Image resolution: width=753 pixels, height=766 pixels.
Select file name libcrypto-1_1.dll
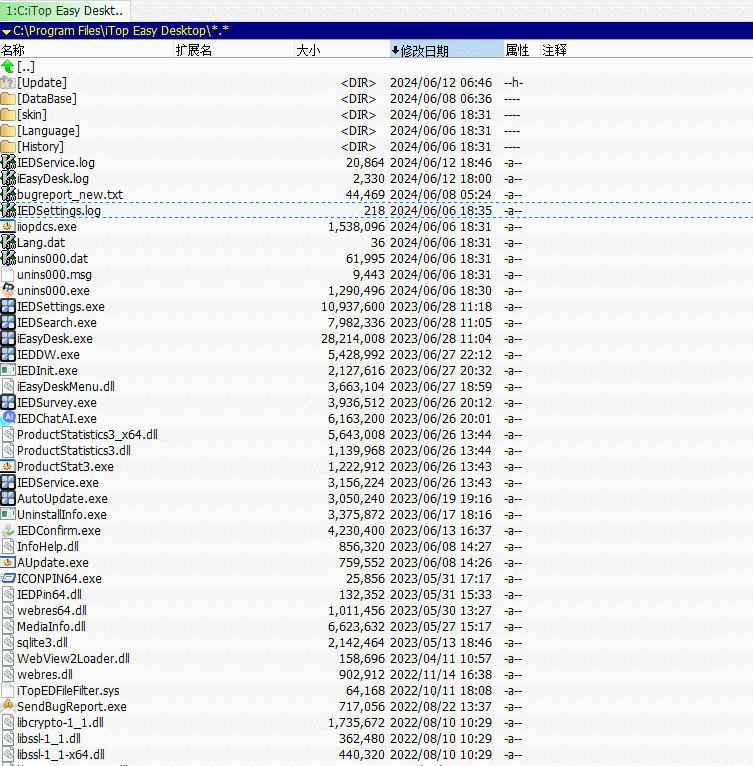pos(60,723)
